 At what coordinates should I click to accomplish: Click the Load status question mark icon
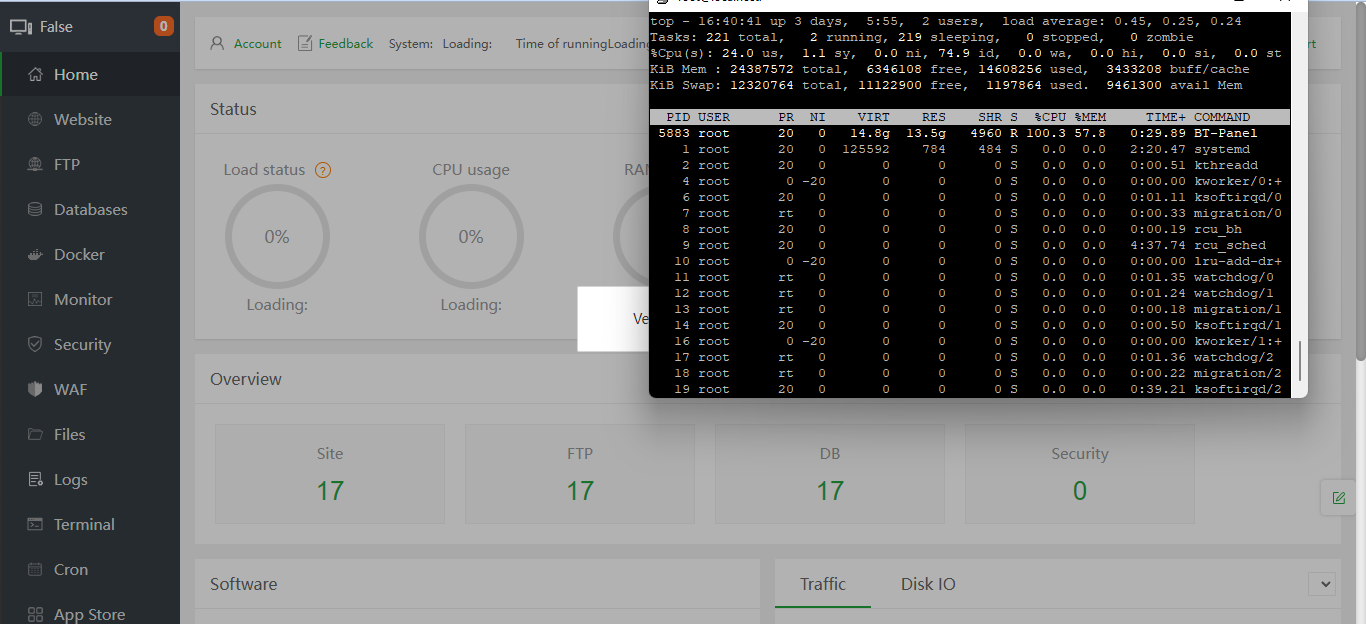(323, 170)
